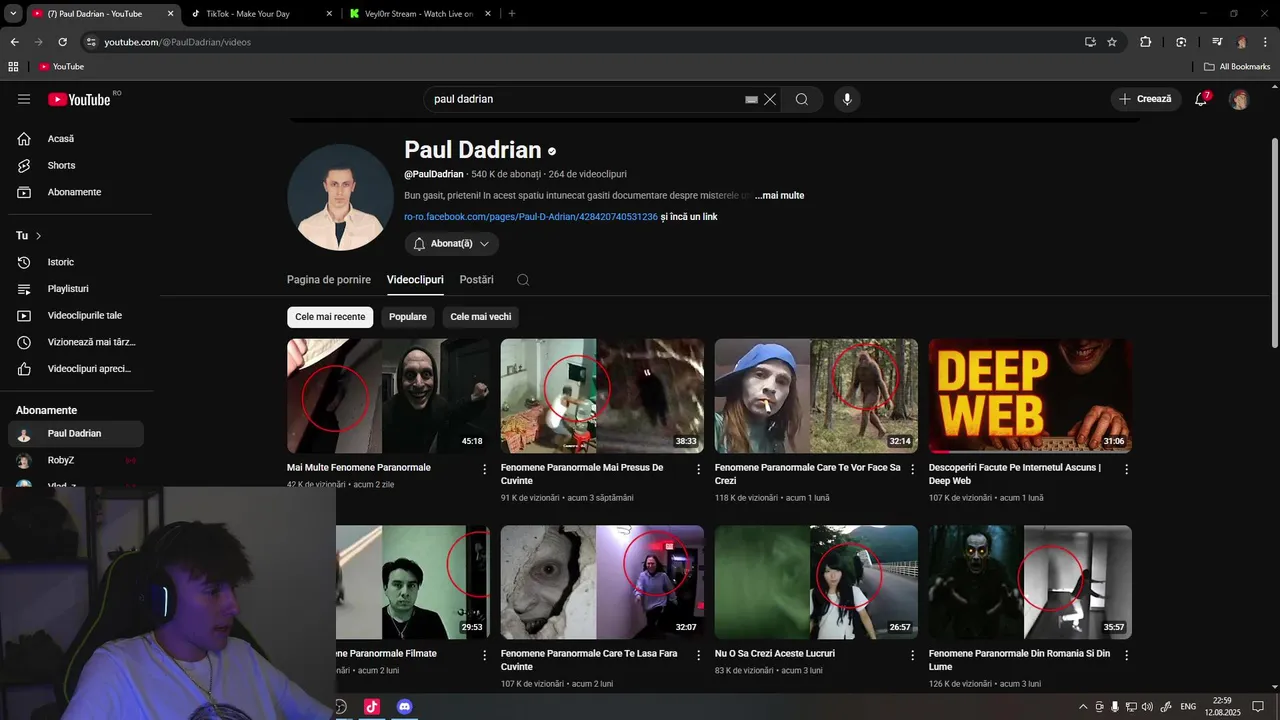Open options for Fenomene Paranormale Mai Presus De Cuvinte
Image resolution: width=1280 pixels, height=720 pixels.
click(699, 469)
